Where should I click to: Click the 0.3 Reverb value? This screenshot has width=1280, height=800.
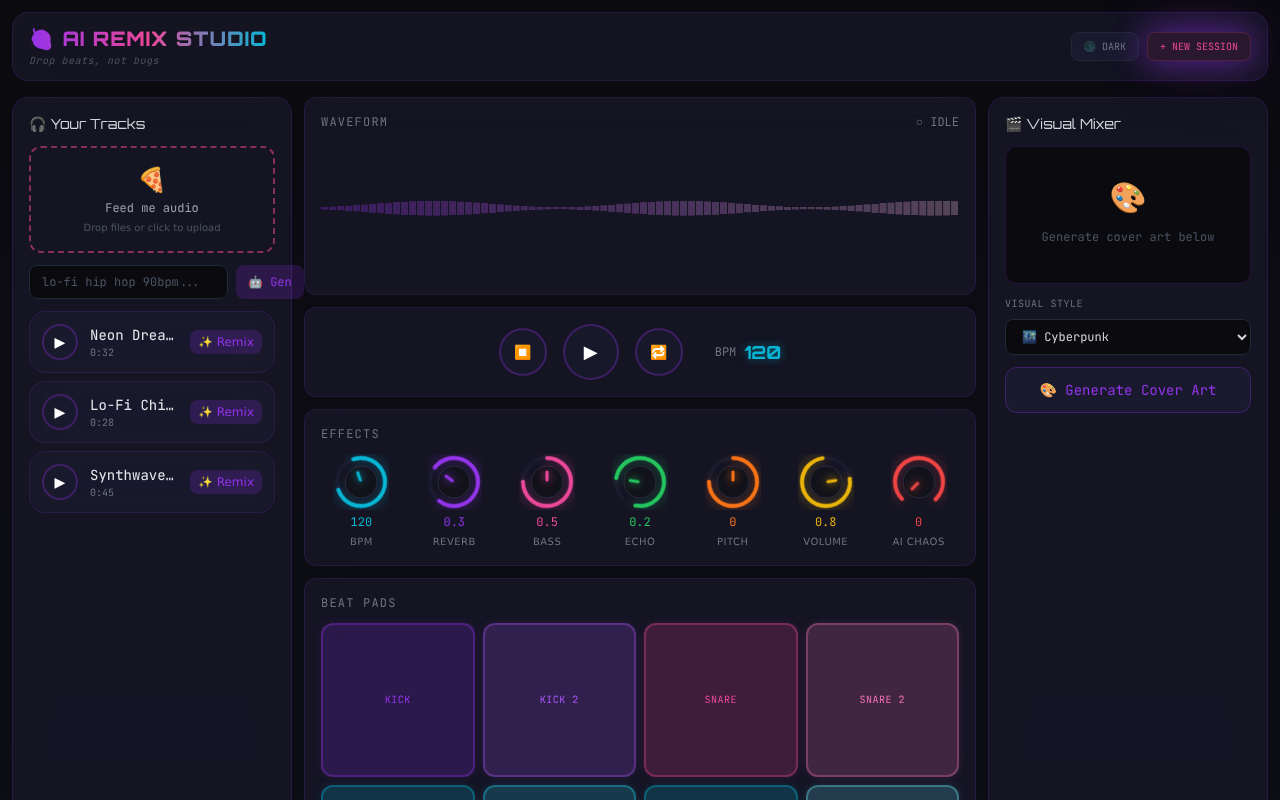click(x=454, y=522)
